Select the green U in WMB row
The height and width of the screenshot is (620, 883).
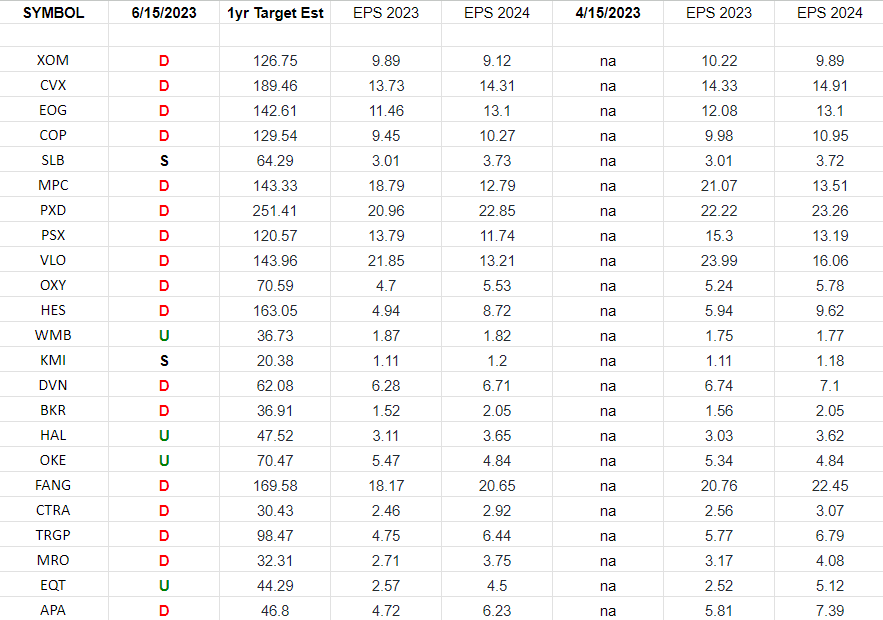pyautogui.click(x=164, y=336)
